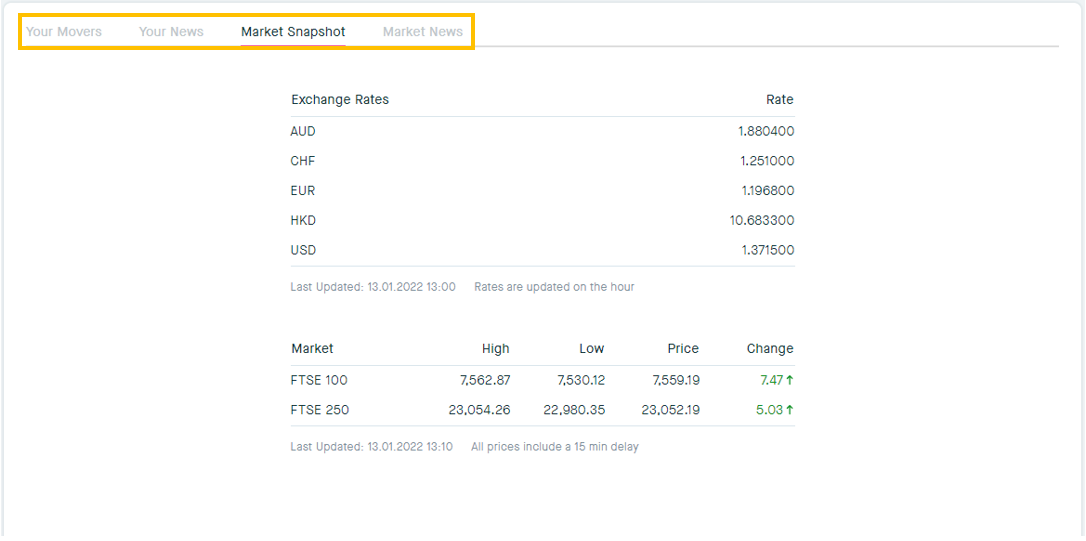Click the Exchange Rates column header

point(340,100)
